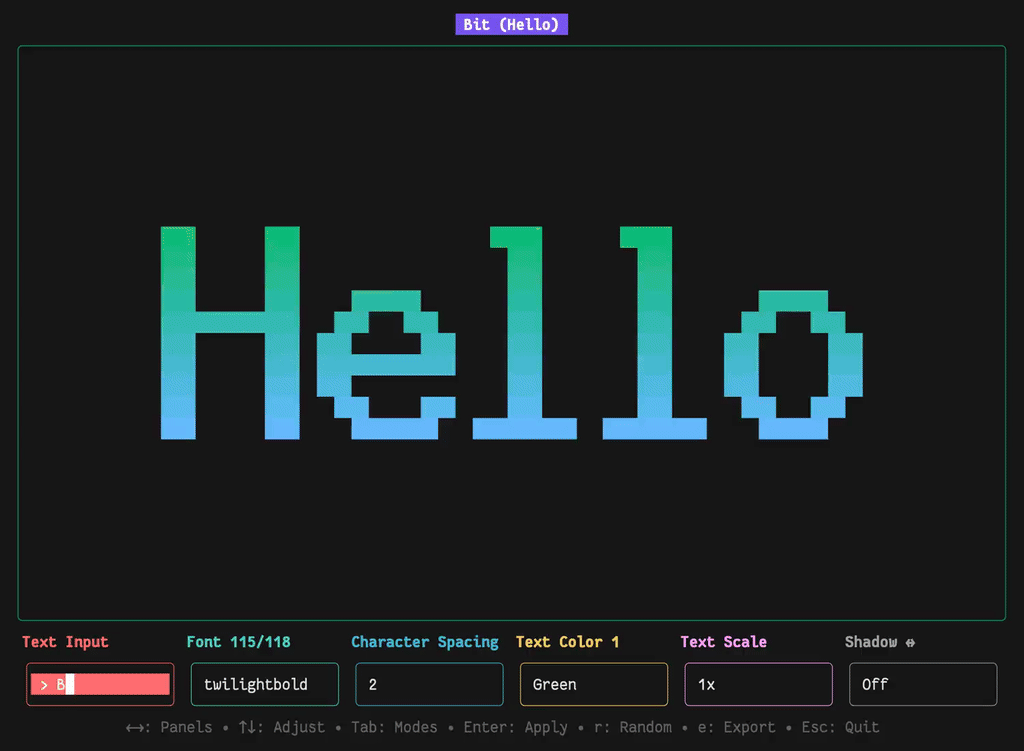Click the Text Color 1 panel label
Viewport: 1024px width, 751px height.
pos(567,642)
